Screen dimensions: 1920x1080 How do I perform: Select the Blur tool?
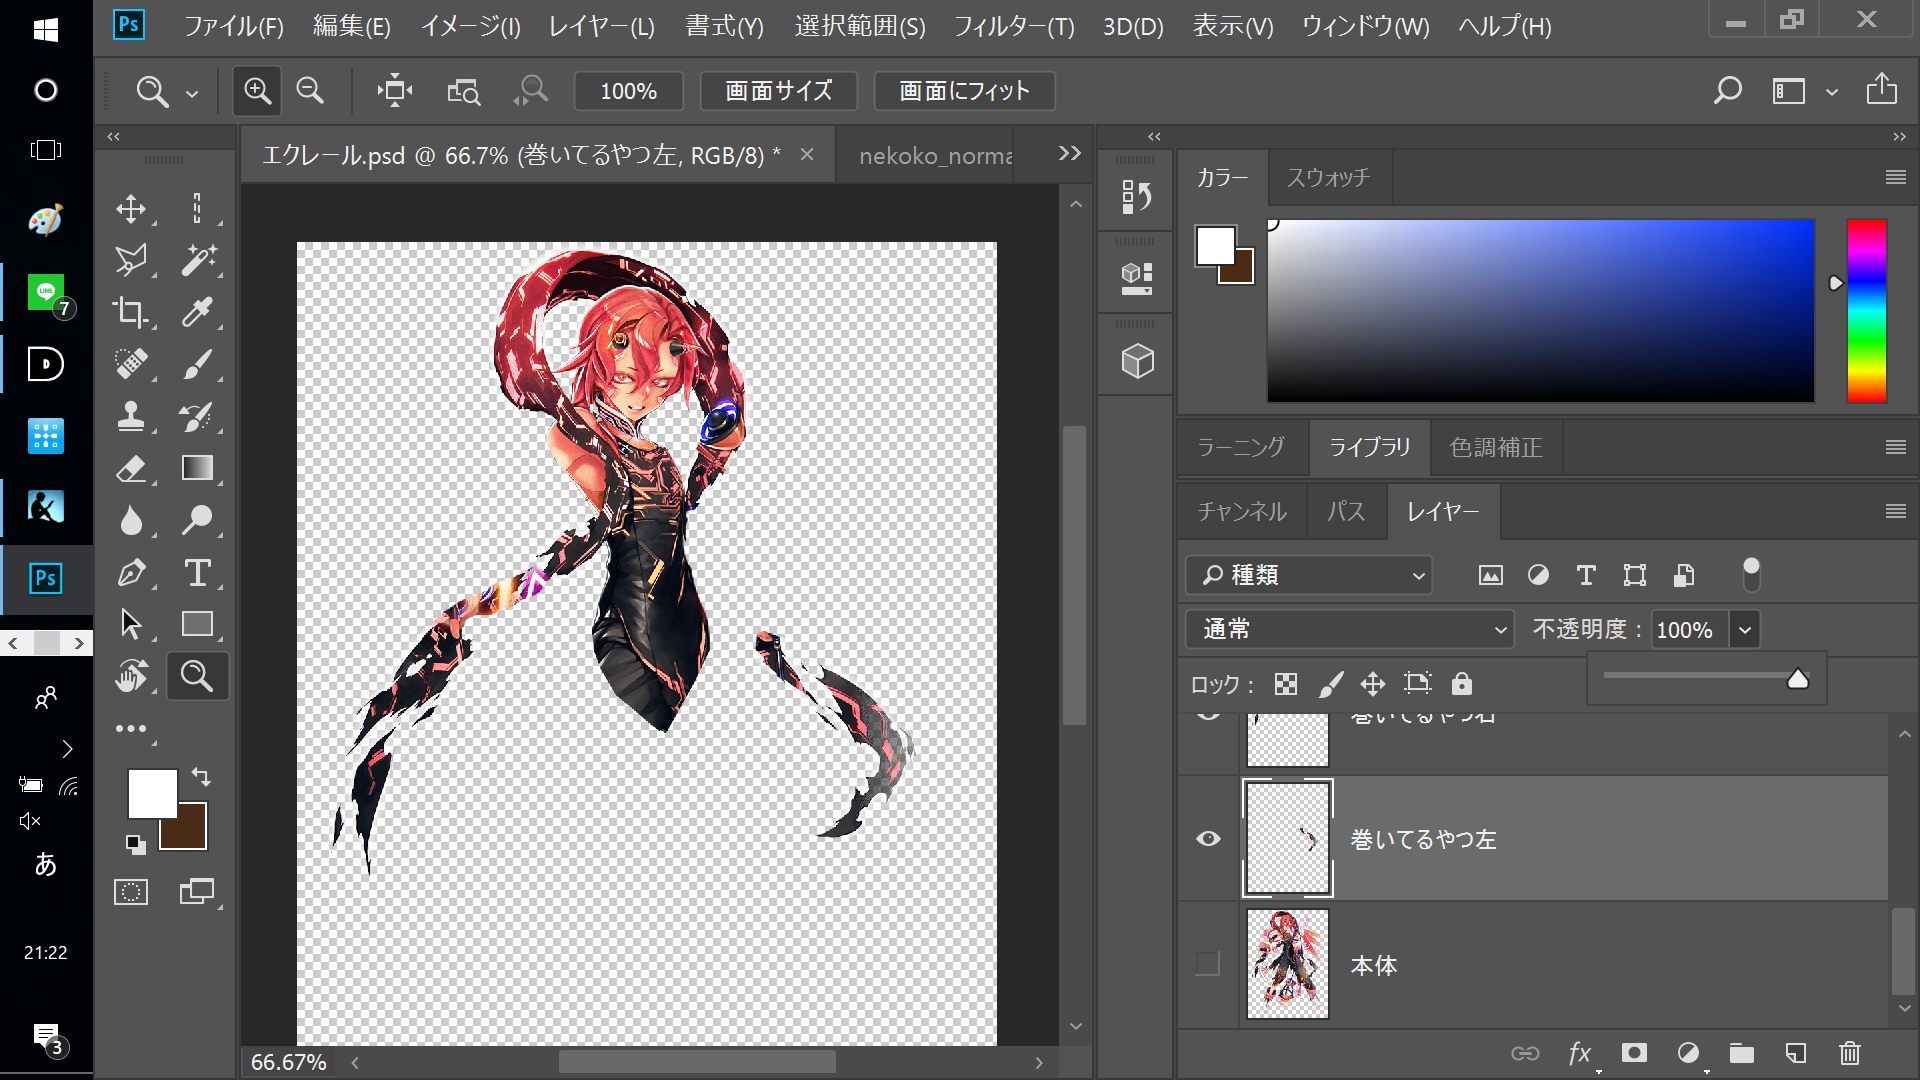[x=131, y=521]
